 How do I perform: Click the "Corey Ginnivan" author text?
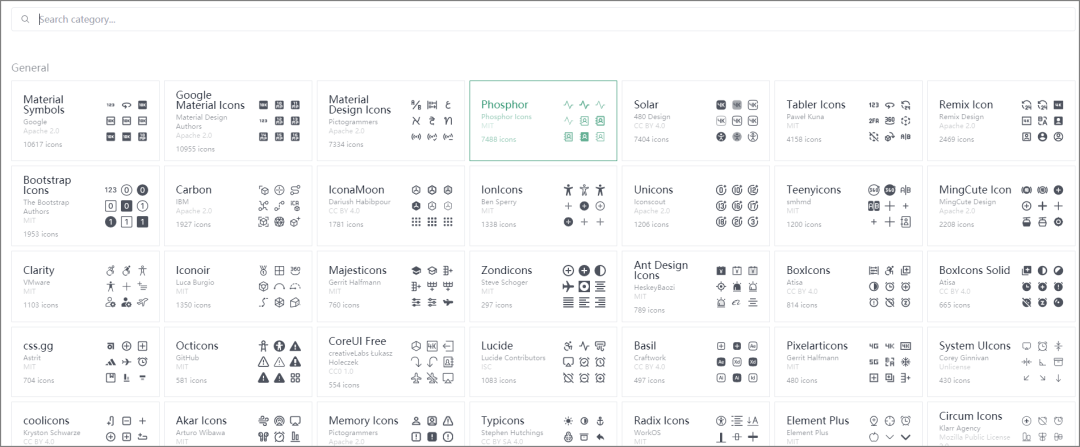pos(963,358)
